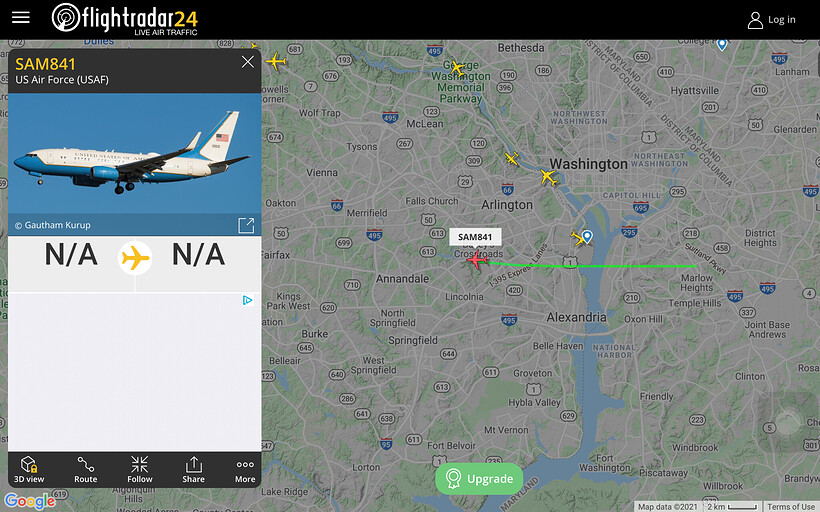Close the SAM841 flight panel

(247, 62)
